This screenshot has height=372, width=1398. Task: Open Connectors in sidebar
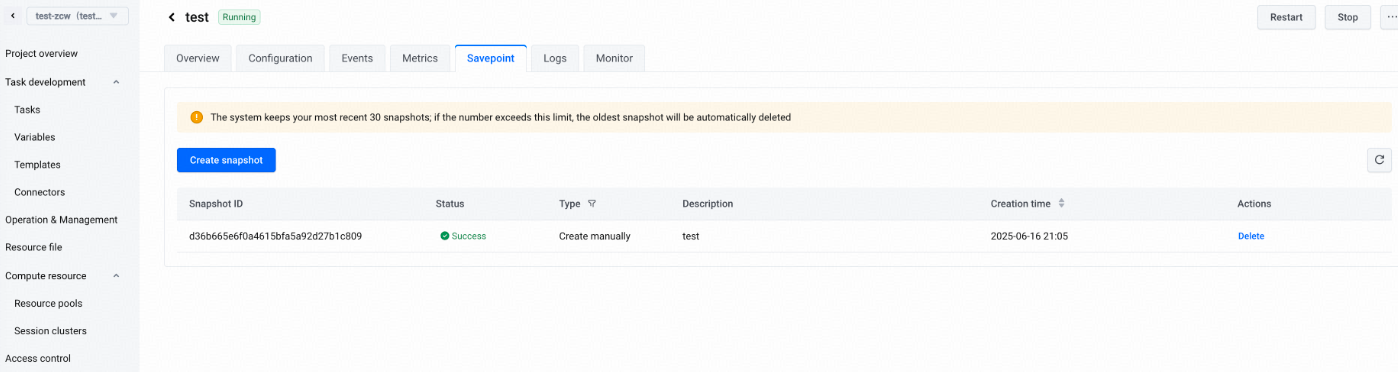(40, 192)
